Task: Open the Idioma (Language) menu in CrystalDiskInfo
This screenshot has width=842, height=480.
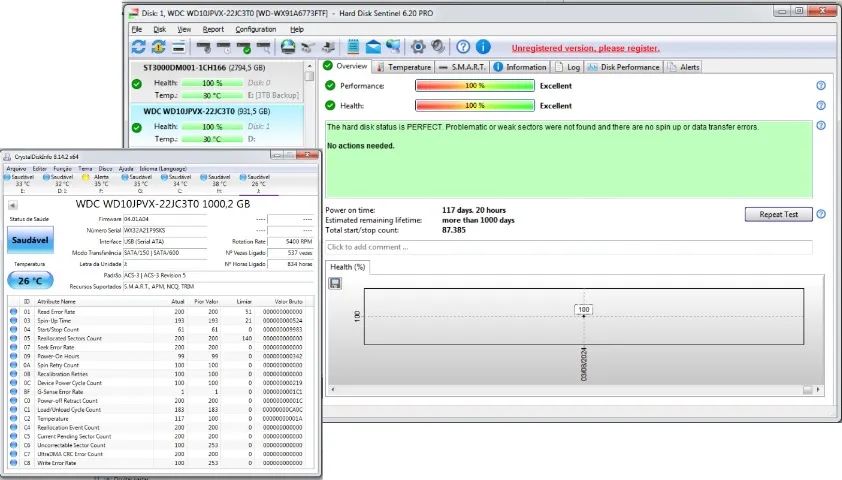Action: 161,169
